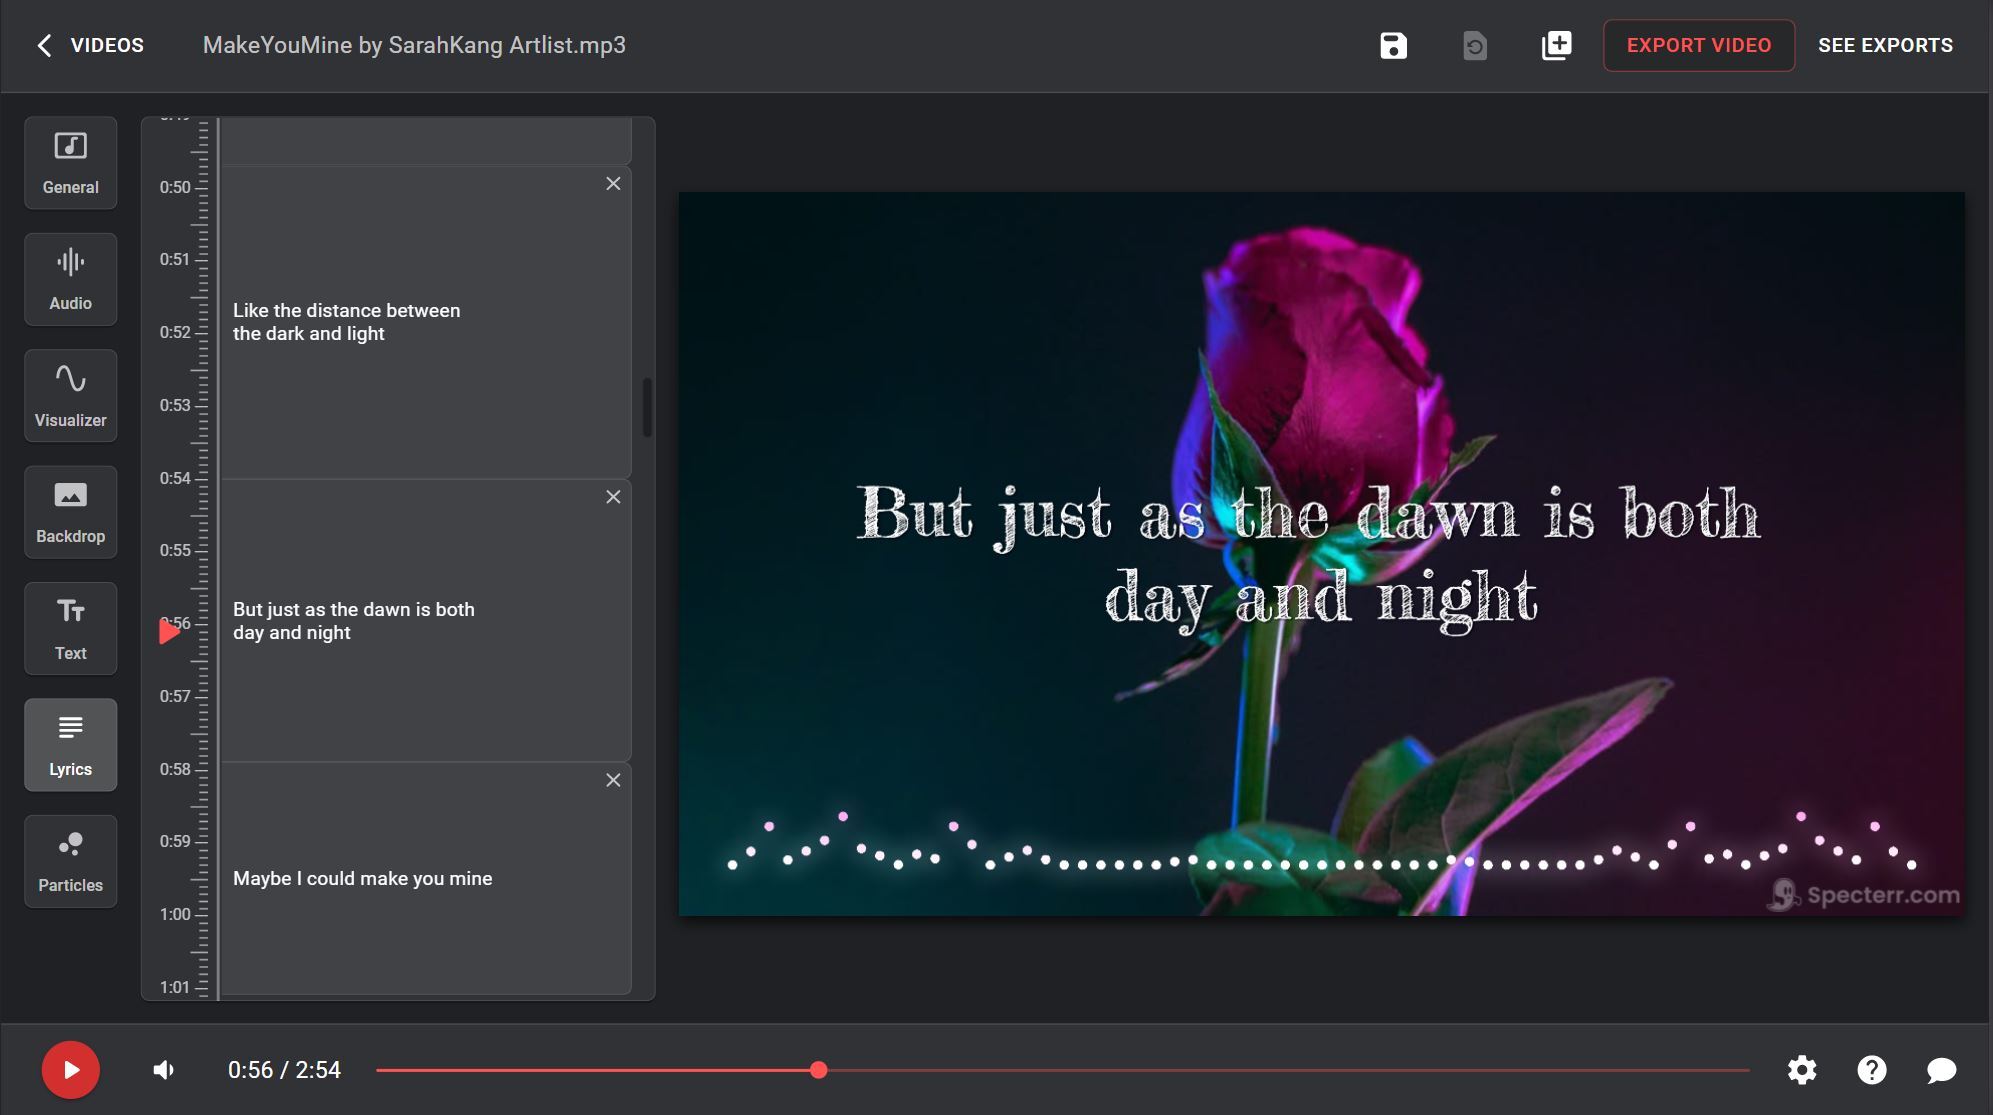Go back to Videos list
The width and height of the screenshot is (1993, 1115).
pos(89,45)
